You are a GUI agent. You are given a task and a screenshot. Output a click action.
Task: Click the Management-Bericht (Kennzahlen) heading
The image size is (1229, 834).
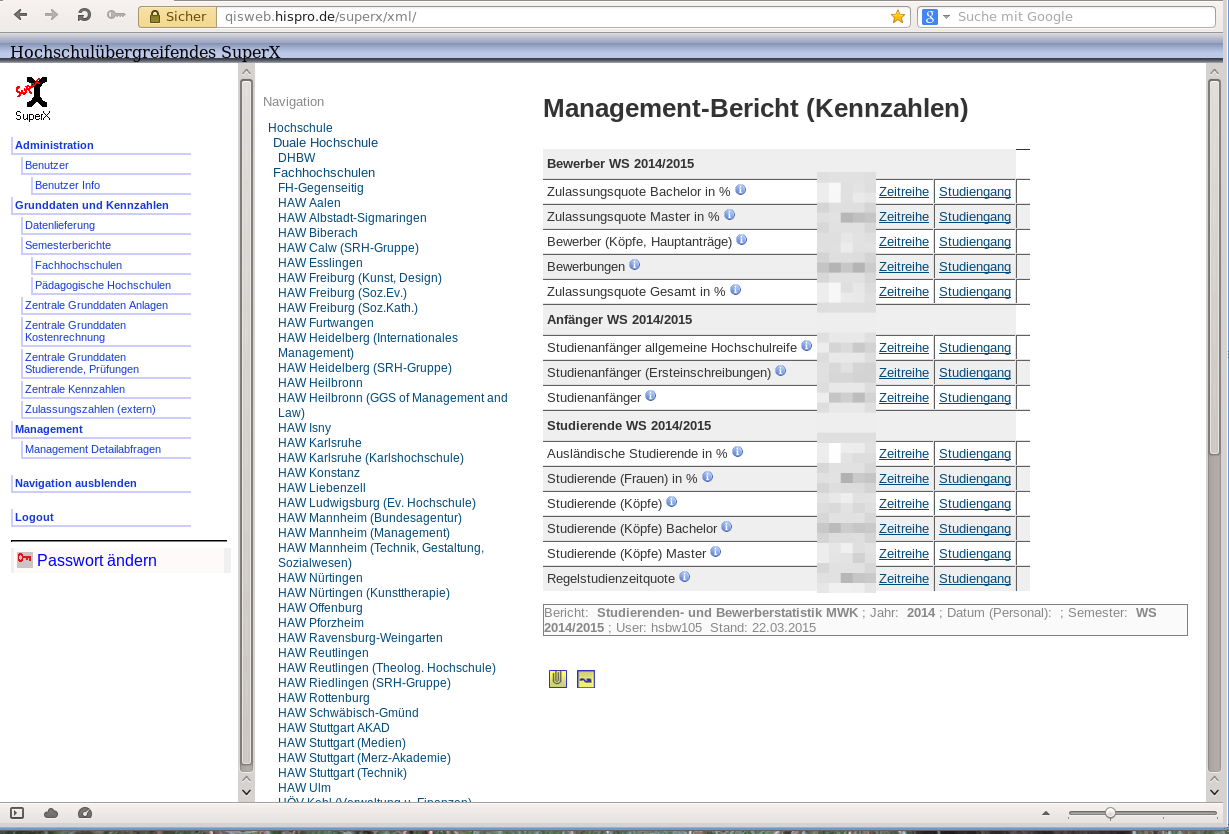[x=756, y=109]
